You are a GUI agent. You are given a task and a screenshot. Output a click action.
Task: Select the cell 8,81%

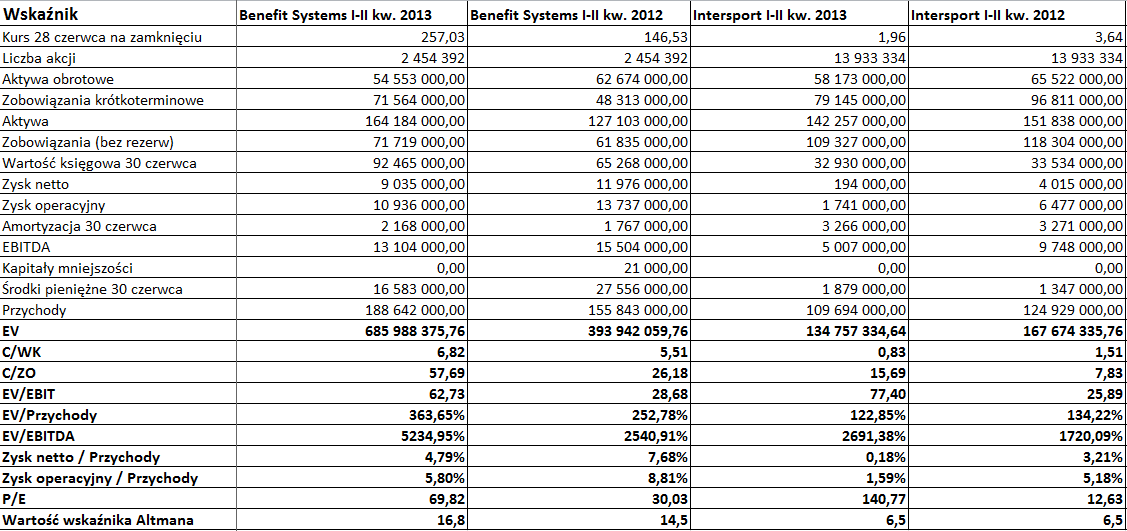coord(577,478)
